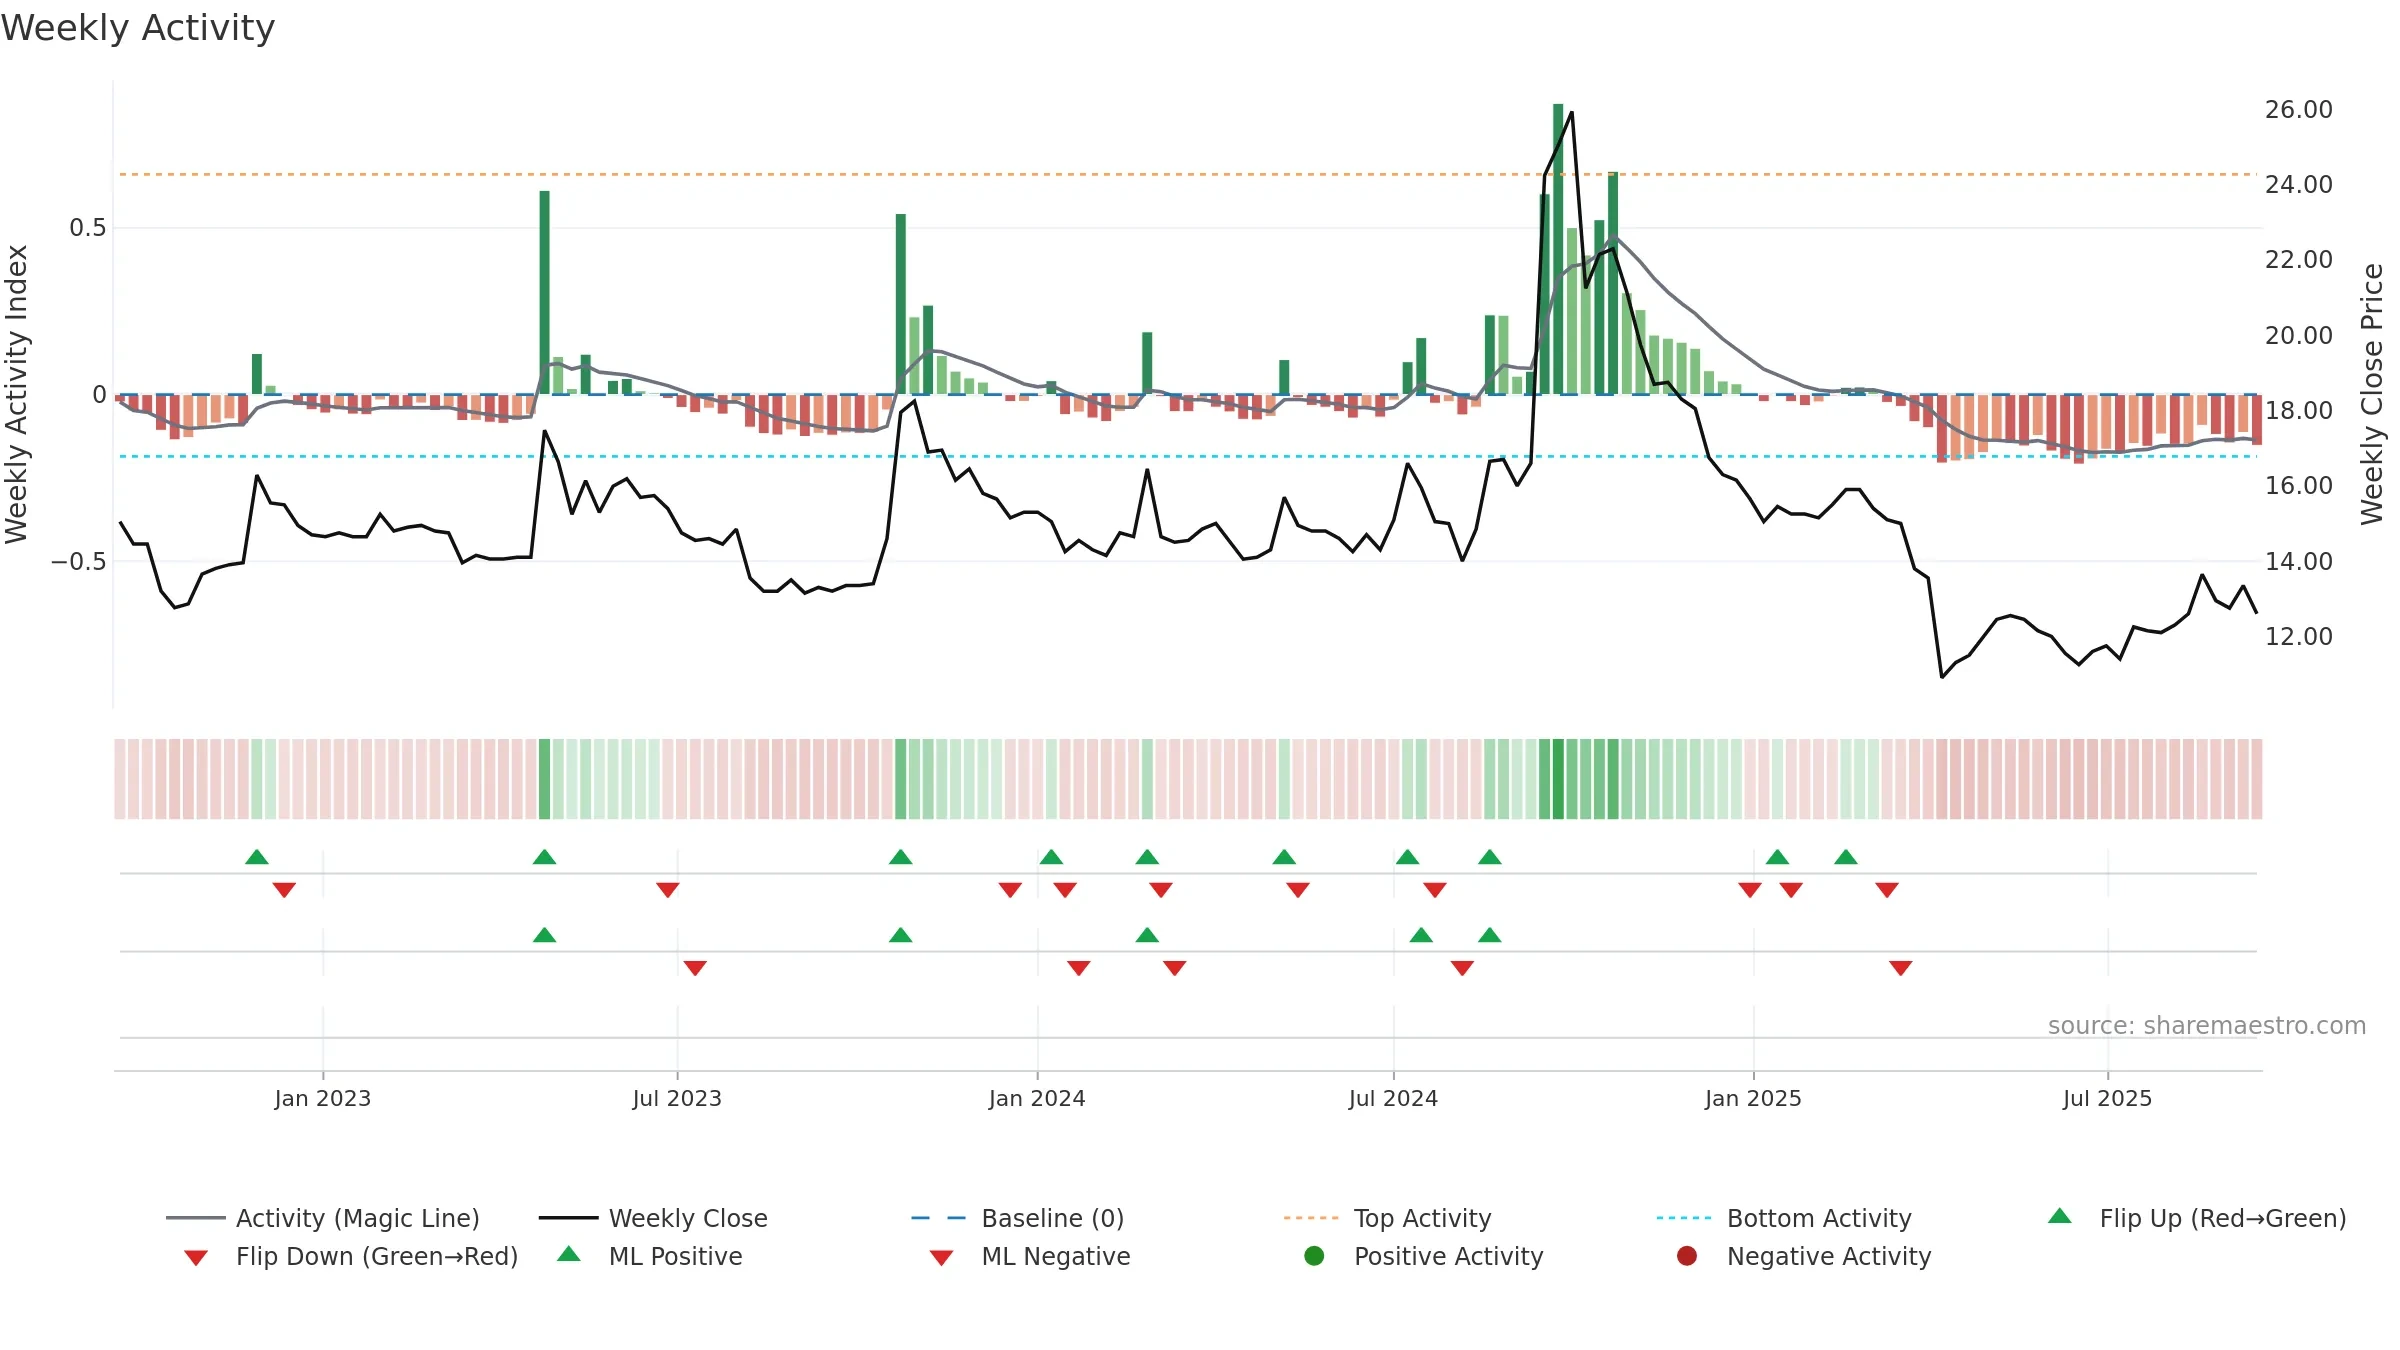Open the sharemaestro.com source link

(2207, 1026)
